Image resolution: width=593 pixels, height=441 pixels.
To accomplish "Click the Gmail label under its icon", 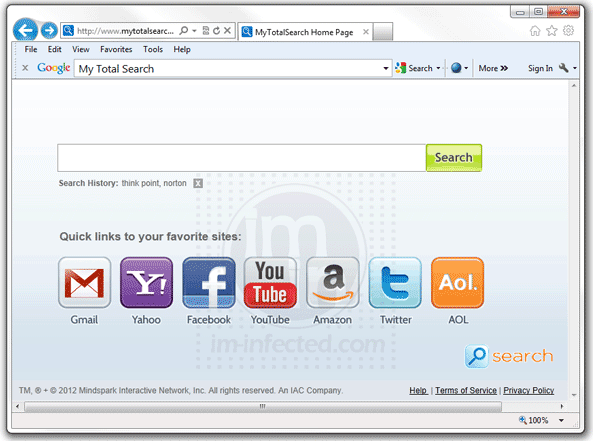I will click(84, 320).
